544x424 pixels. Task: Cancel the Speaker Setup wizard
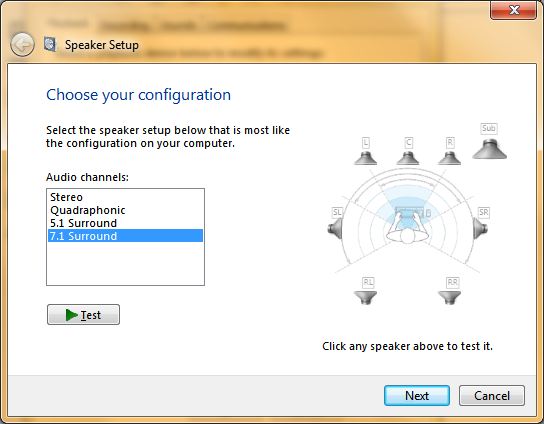(492, 396)
